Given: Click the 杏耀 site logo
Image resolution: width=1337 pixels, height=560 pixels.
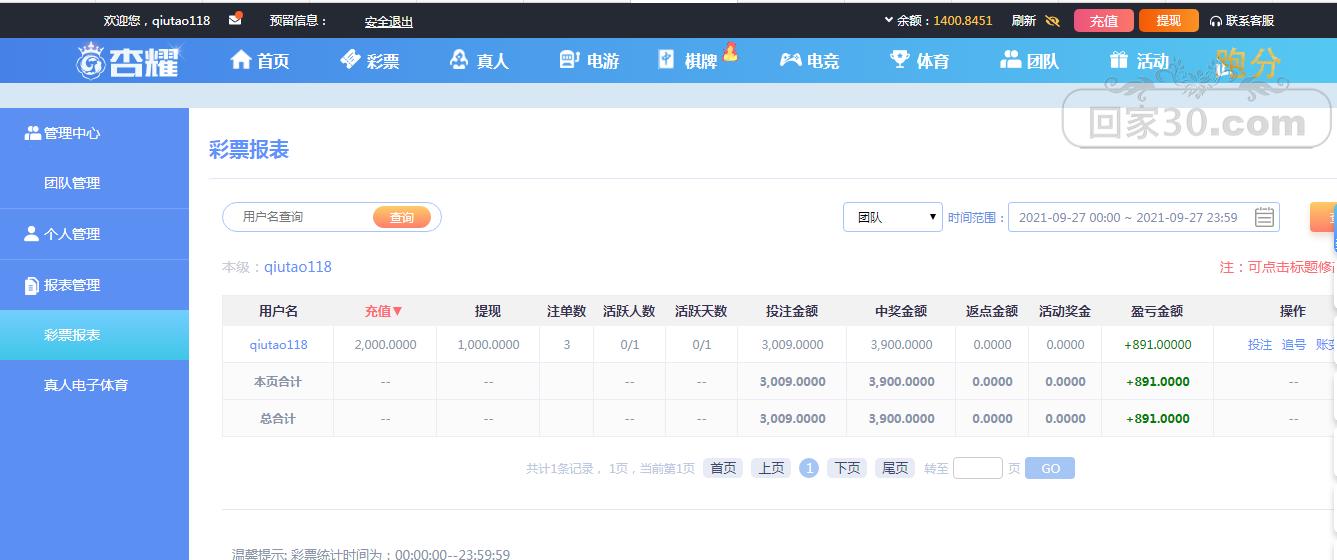Looking at the screenshot, I should coord(127,61).
